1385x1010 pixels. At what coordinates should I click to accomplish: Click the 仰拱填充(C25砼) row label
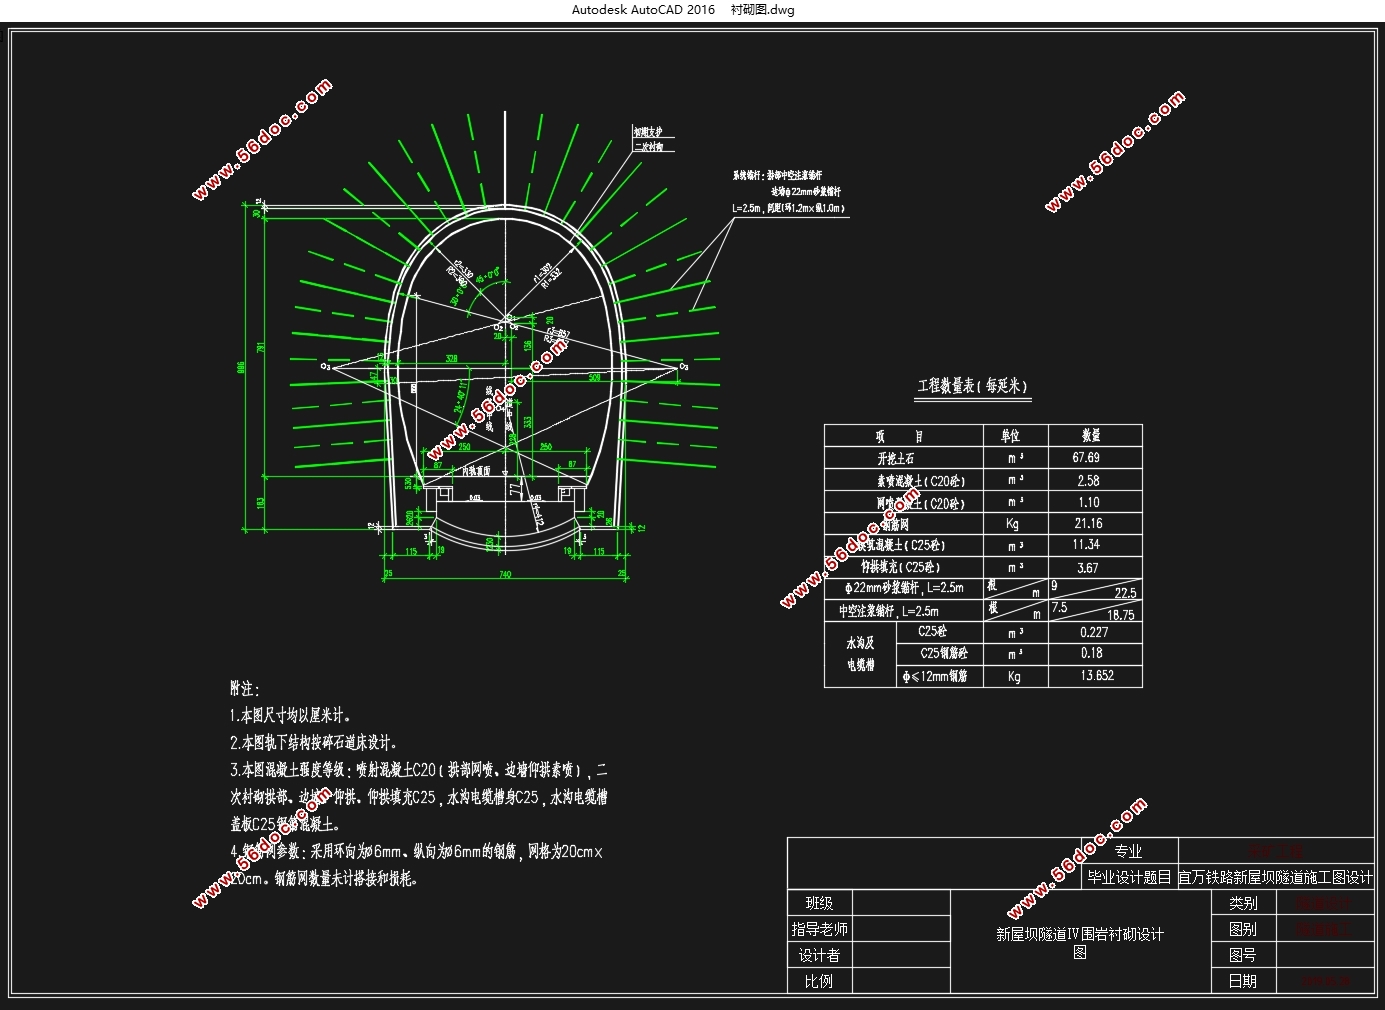[900, 568]
